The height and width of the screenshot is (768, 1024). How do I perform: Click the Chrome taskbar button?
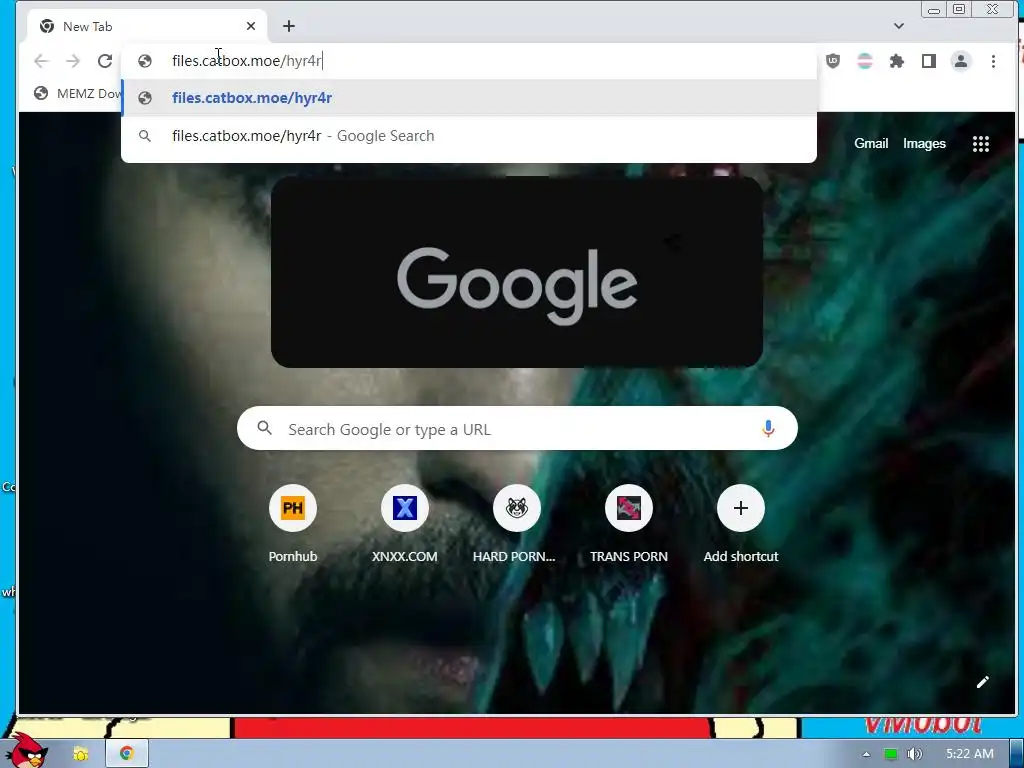point(127,754)
